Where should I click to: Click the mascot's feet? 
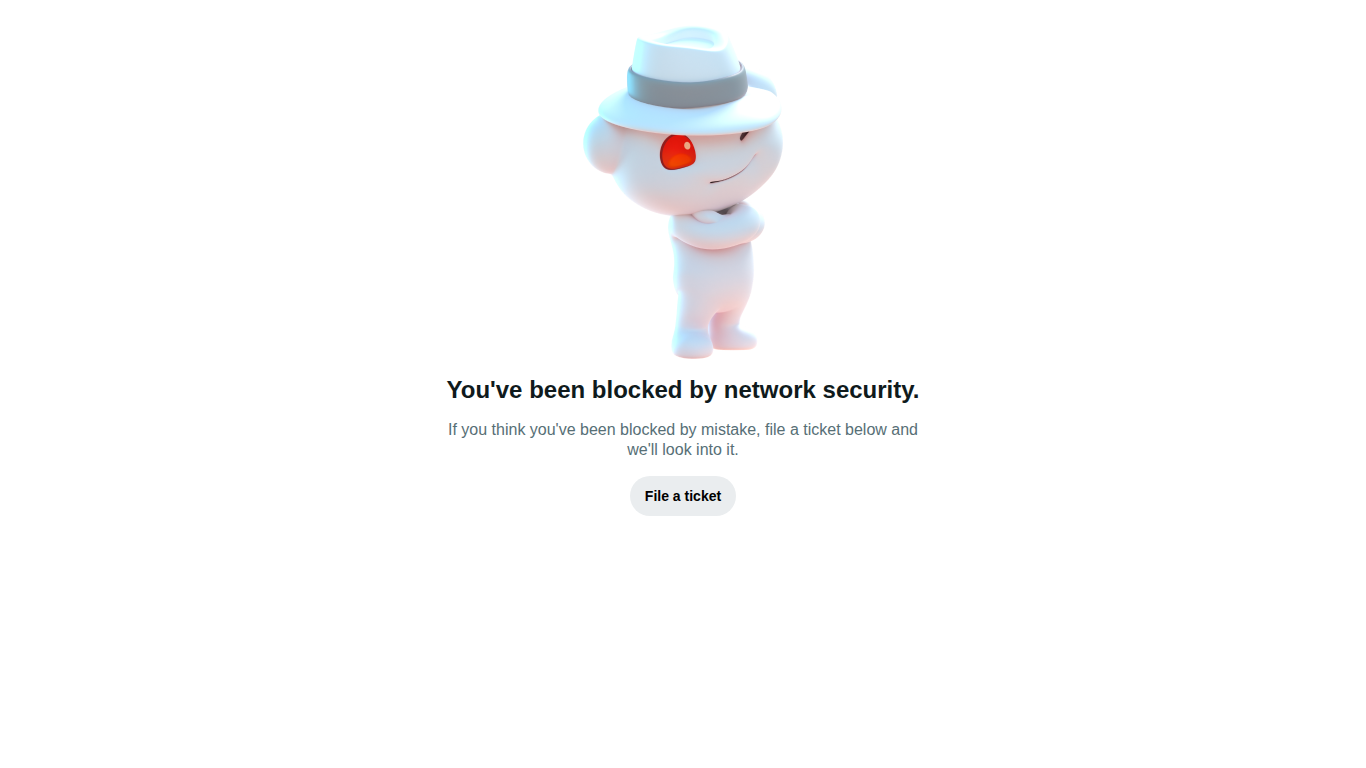(715, 341)
